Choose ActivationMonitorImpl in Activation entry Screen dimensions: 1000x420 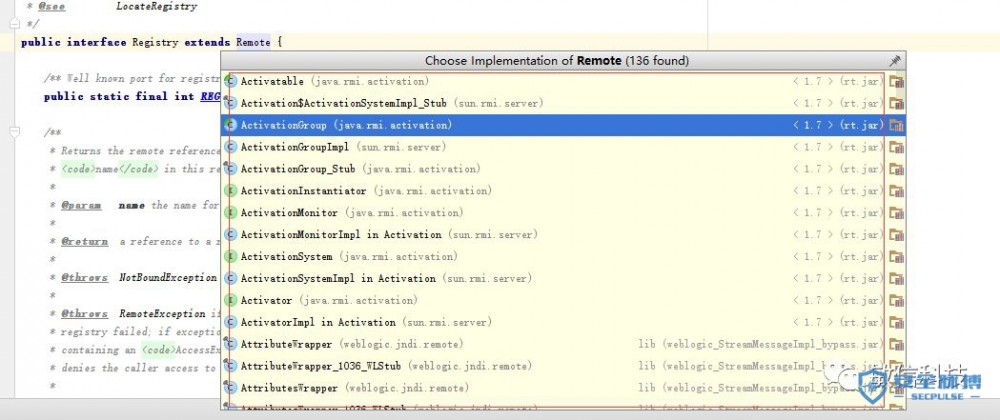click(563, 235)
